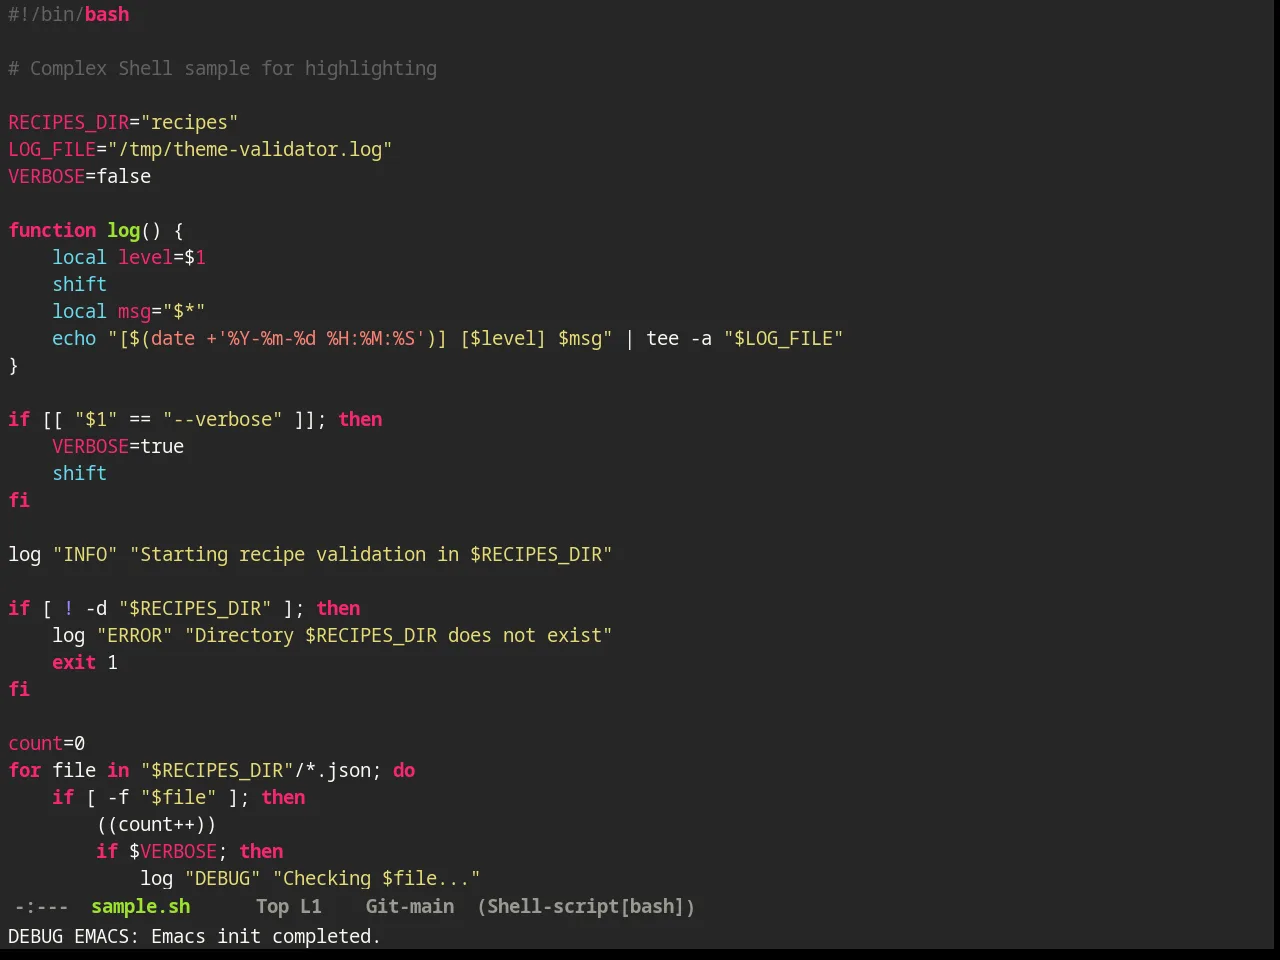This screenshot has width=1280, height=960.
Task: Click the comment 'Complex Shell sample for highlighting'
Action: pos(233,68)
